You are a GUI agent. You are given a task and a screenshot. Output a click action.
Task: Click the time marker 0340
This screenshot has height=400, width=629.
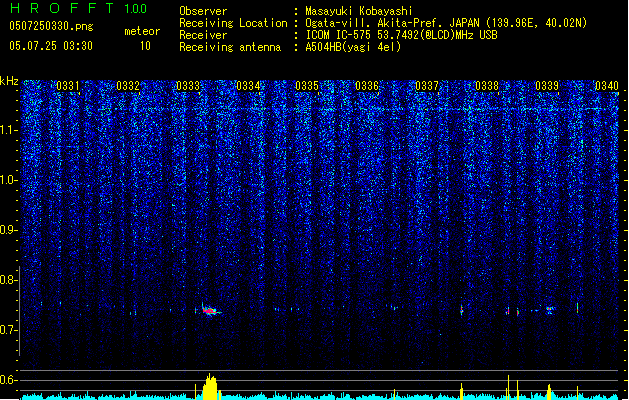pyautogui.click(x=607, y=86)
